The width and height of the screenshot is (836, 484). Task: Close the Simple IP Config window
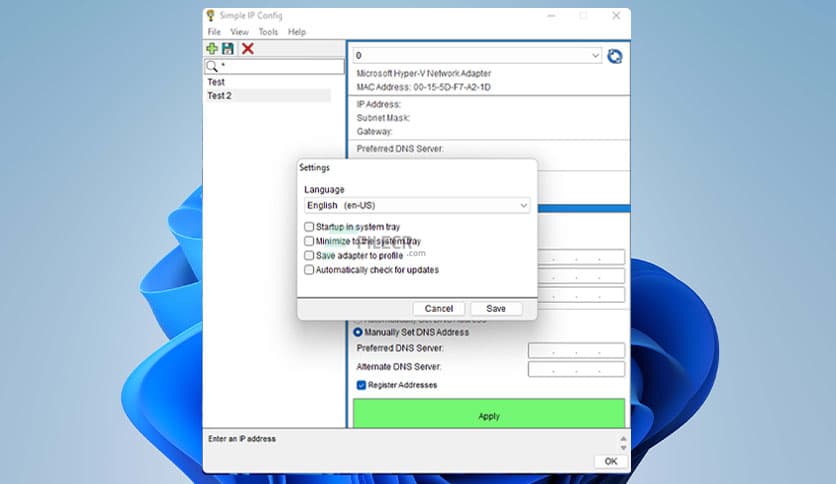616,15
